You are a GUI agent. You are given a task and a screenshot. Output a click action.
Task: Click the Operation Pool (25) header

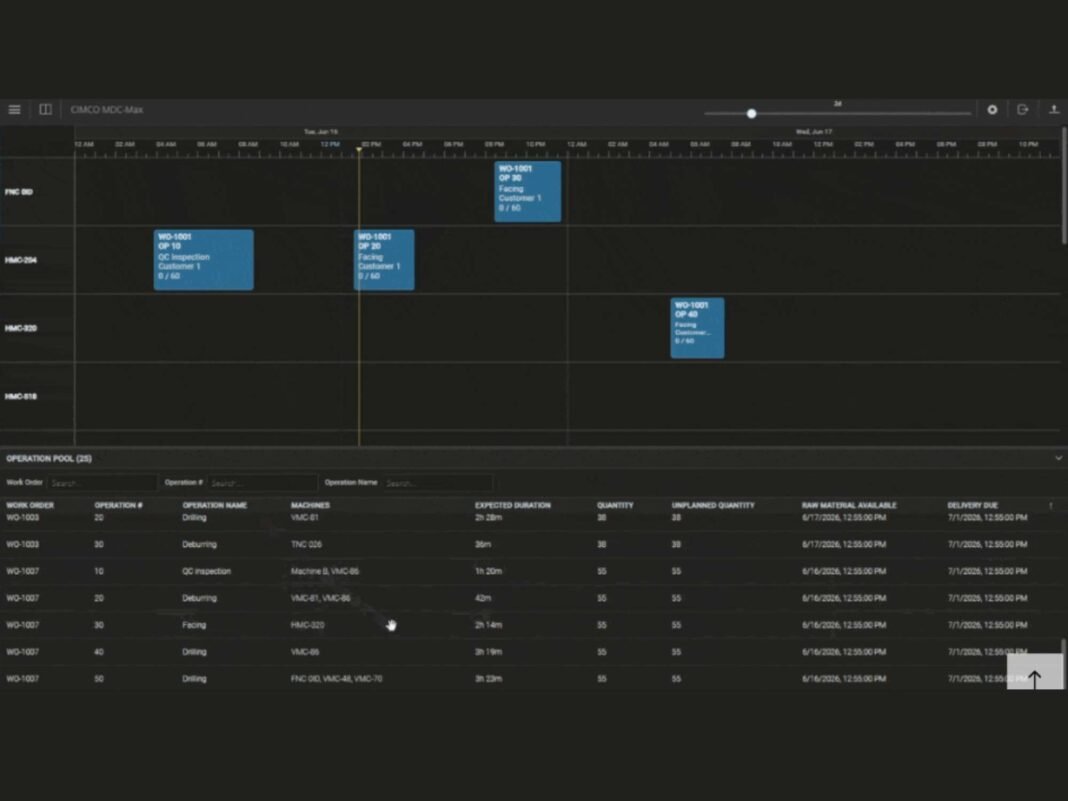point(49,458)
